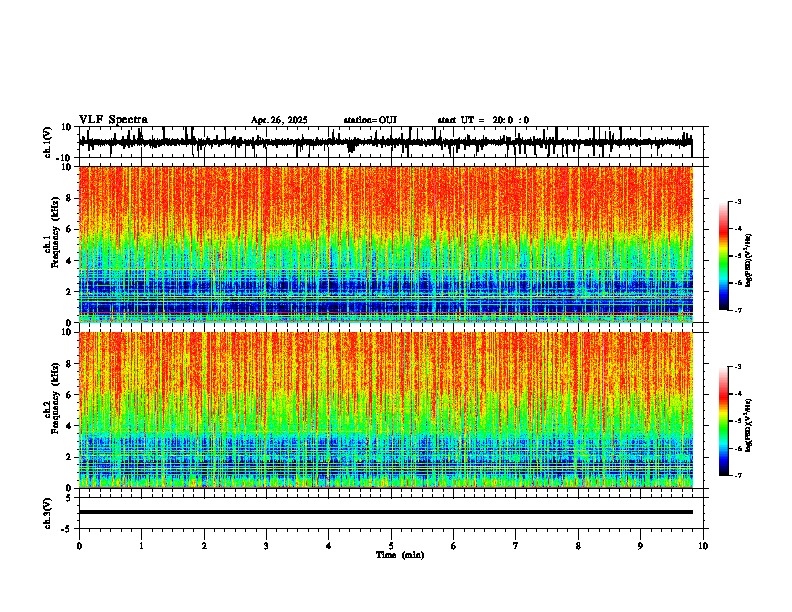
Task: Click the ch.2 spectrogram image
Action: point(385,410)
